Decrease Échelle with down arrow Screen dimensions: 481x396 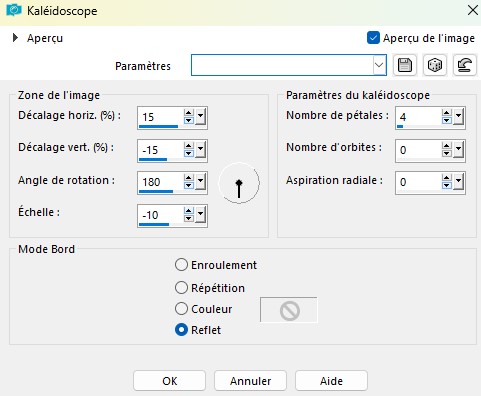[x=189, y=218]
